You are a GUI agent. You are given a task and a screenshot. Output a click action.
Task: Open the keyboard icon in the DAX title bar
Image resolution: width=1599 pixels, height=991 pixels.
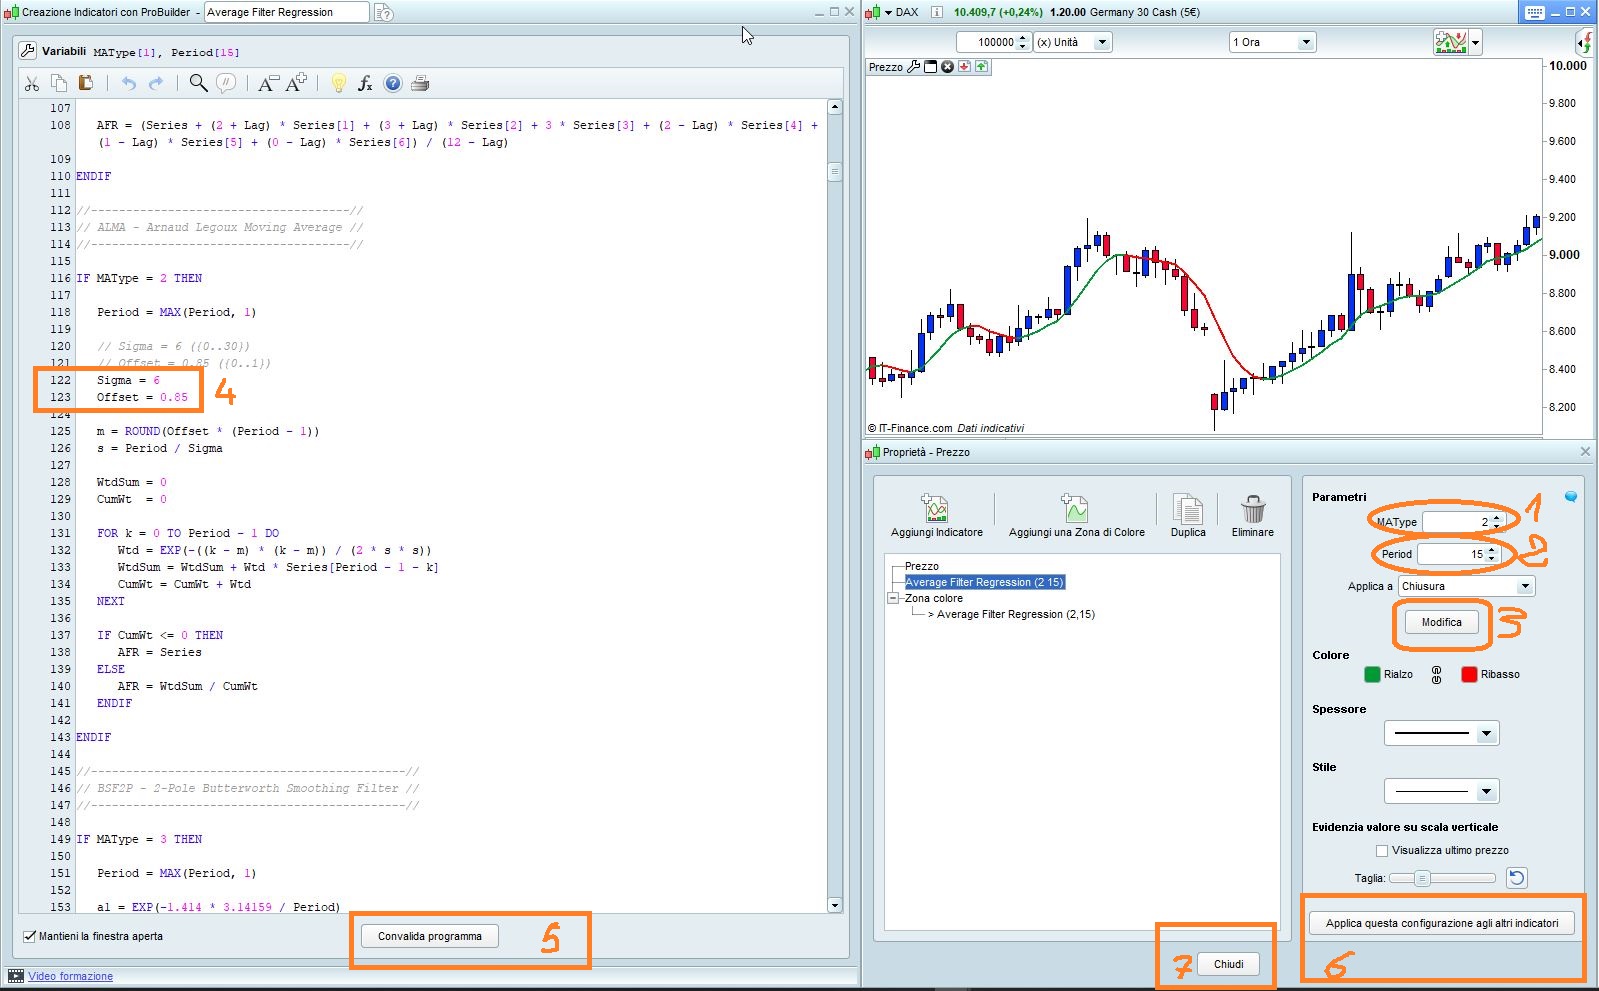[x=1535, y=12]
